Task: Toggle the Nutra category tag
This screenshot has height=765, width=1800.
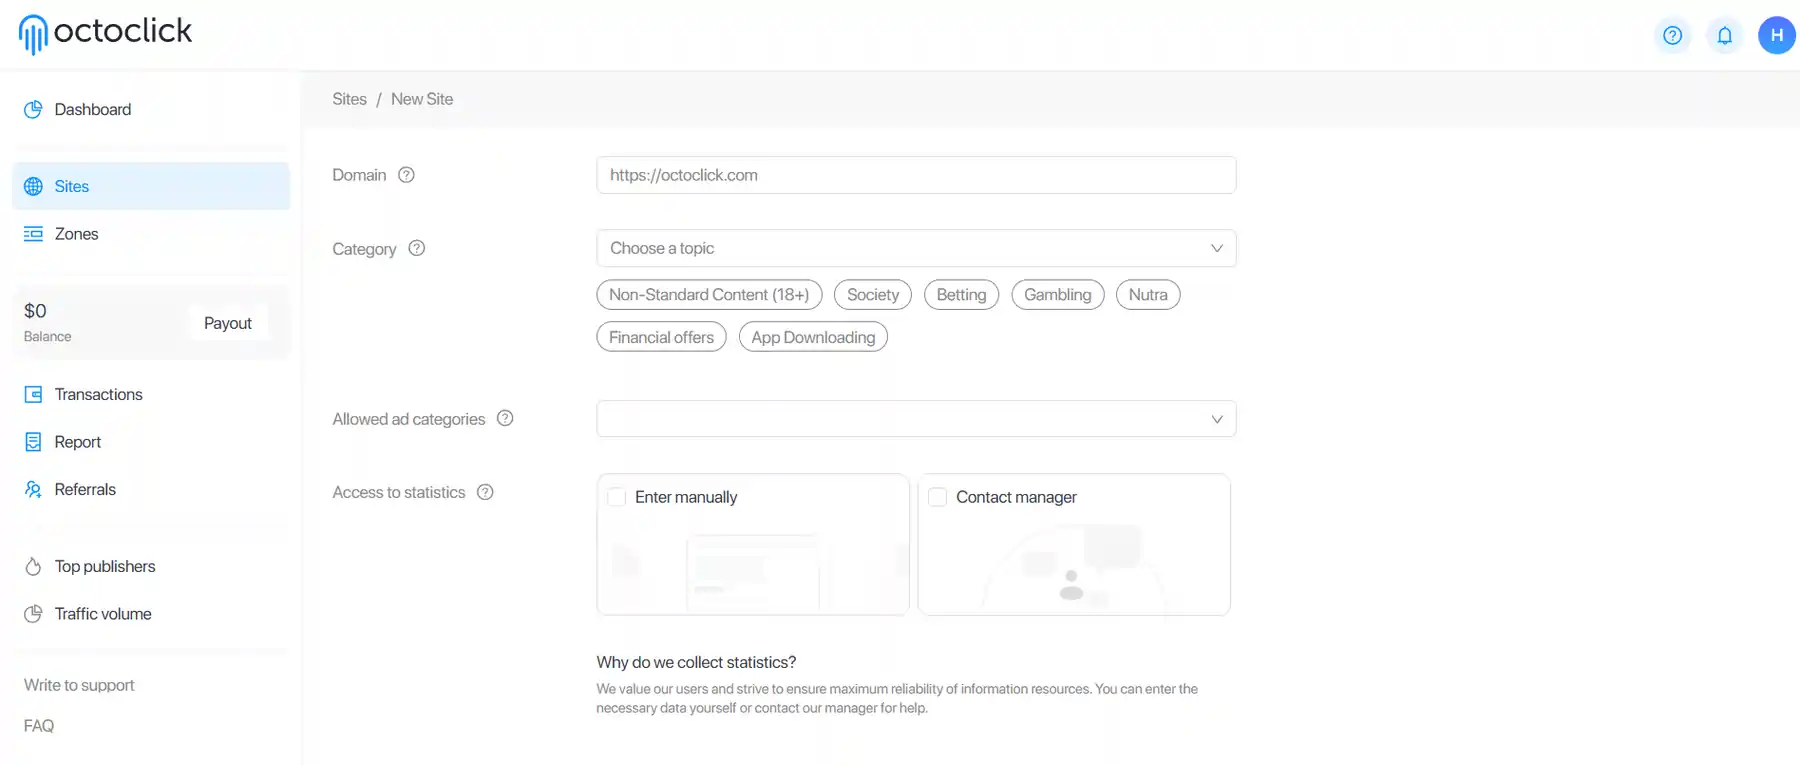Action: tap(1148, 295)
